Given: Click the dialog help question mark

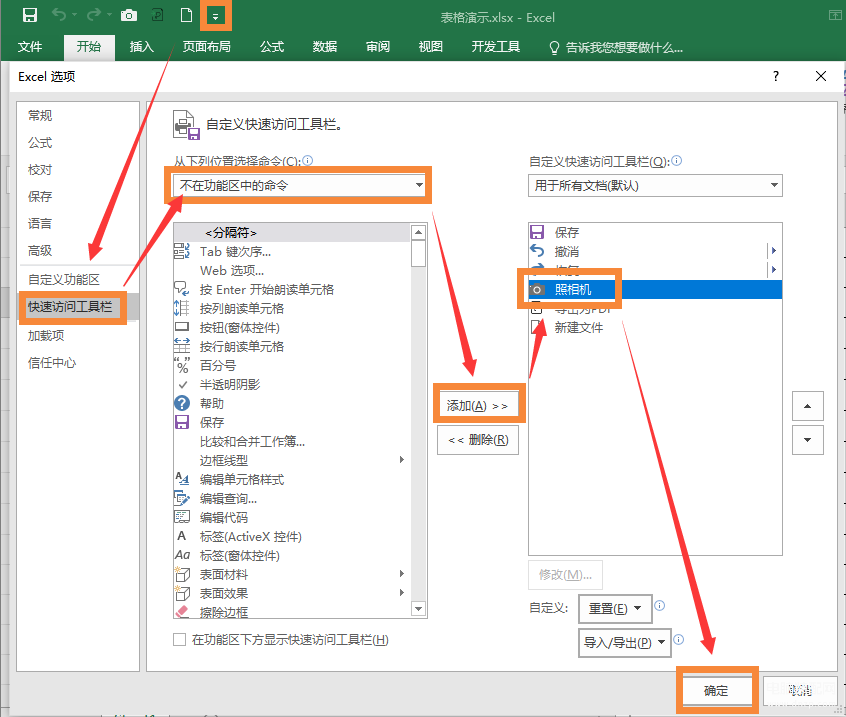Looking at the screenshot, I should pyautogui.click(x=776, y=76).
